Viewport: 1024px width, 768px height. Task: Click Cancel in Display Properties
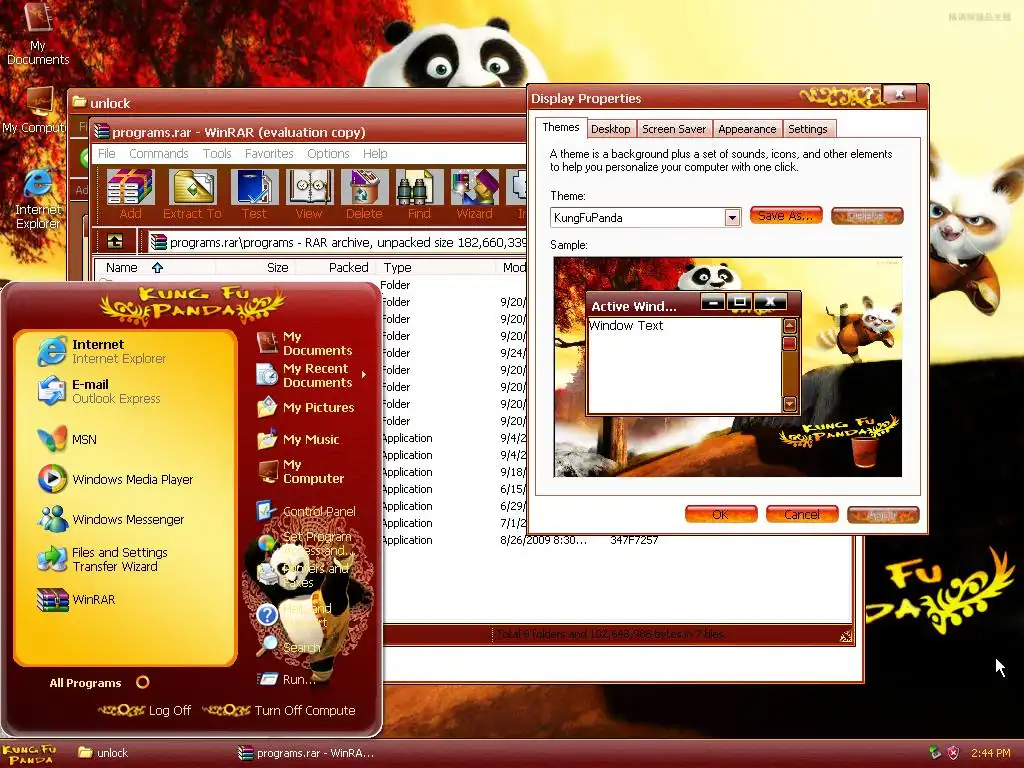click(802, 515)
